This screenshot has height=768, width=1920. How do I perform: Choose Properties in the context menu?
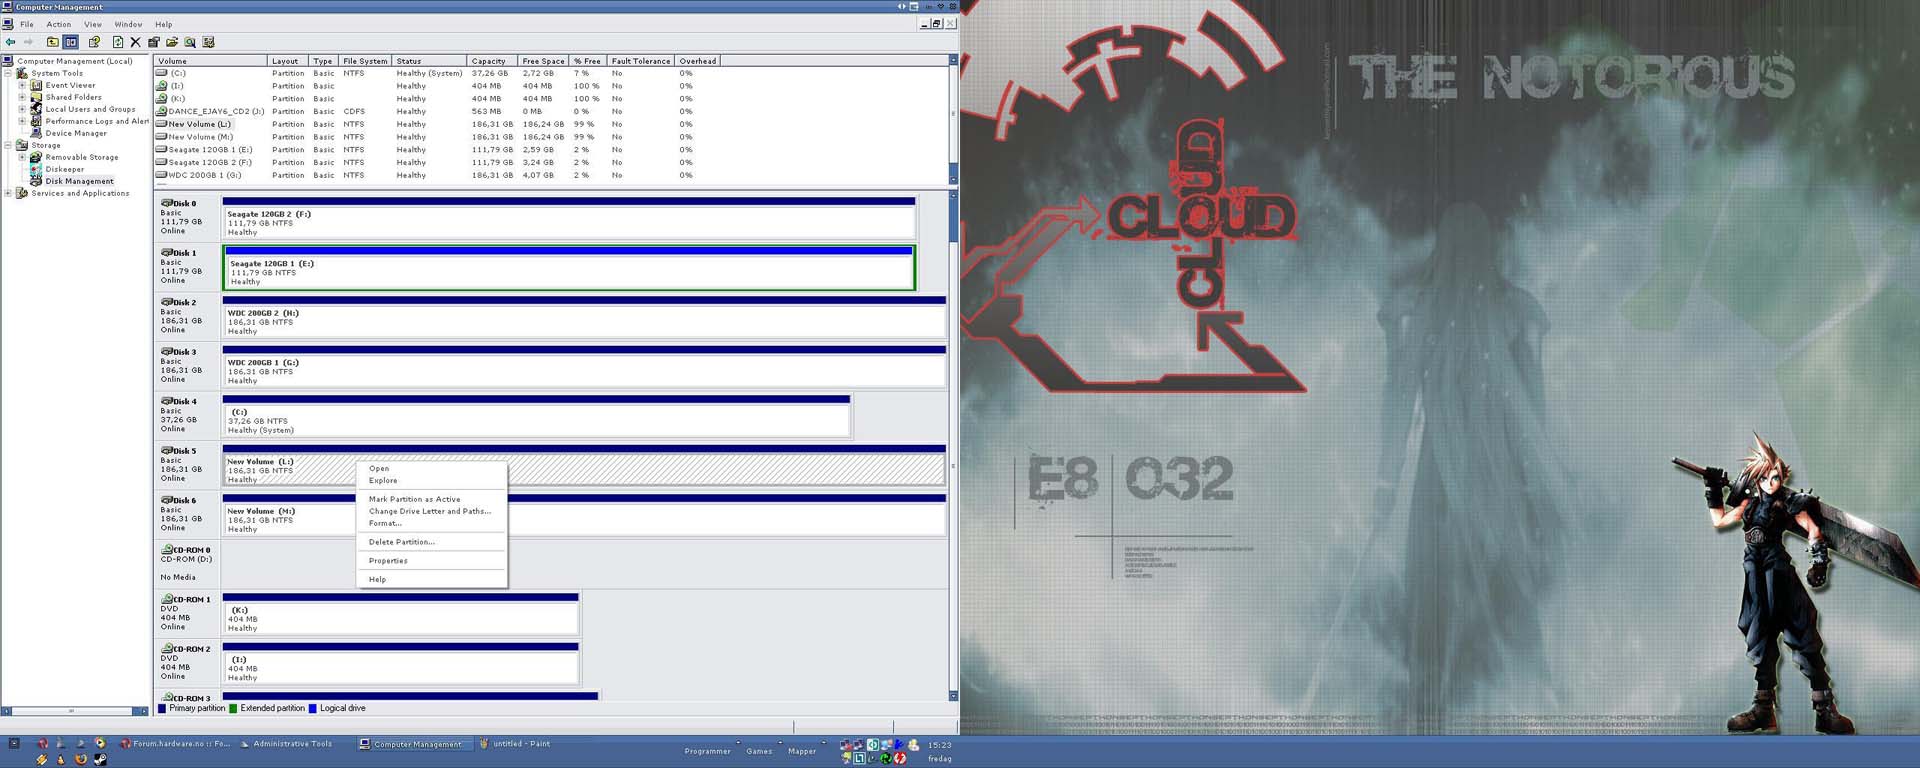[x=431, y=561]
